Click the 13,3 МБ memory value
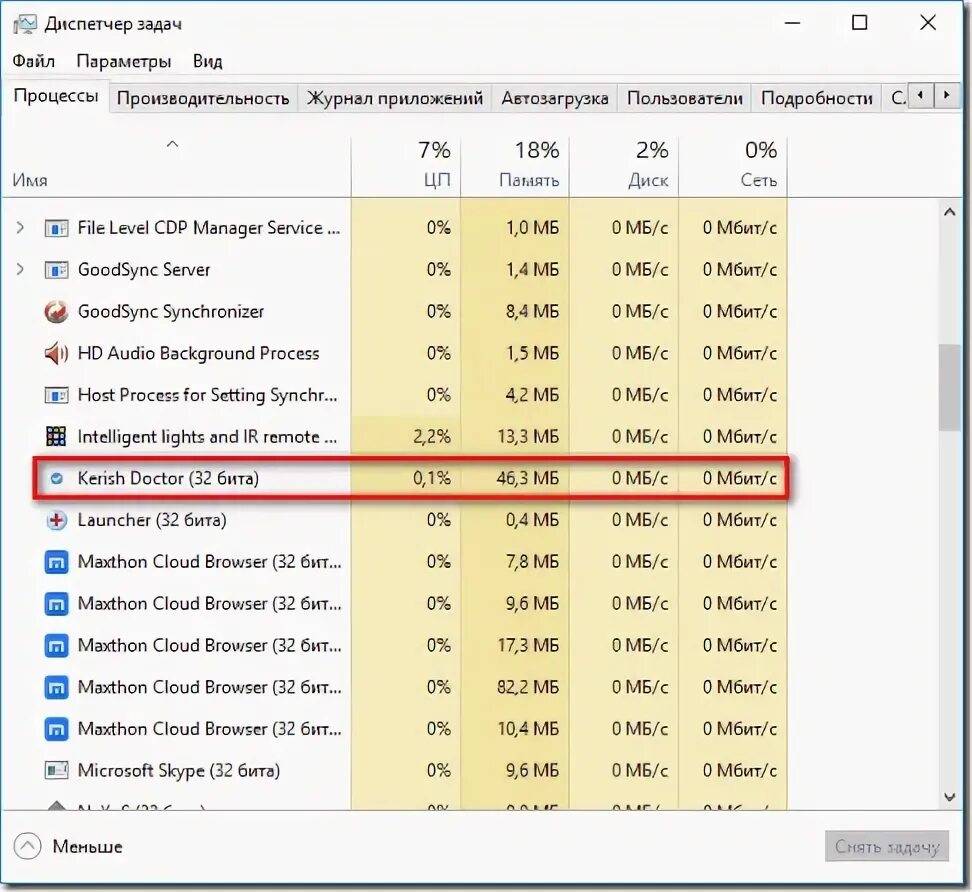The height and width of the screenshot is (892, 972). click(x=528, y=436)
